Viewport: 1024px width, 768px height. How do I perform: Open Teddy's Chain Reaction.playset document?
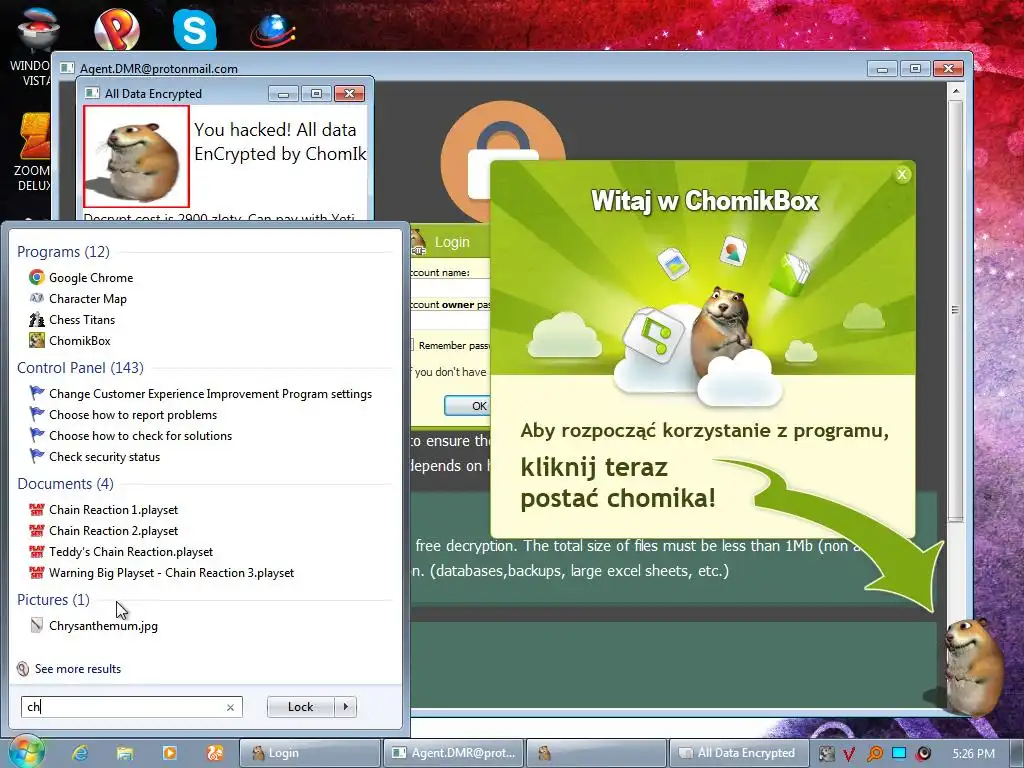click(x=121, y=552)
